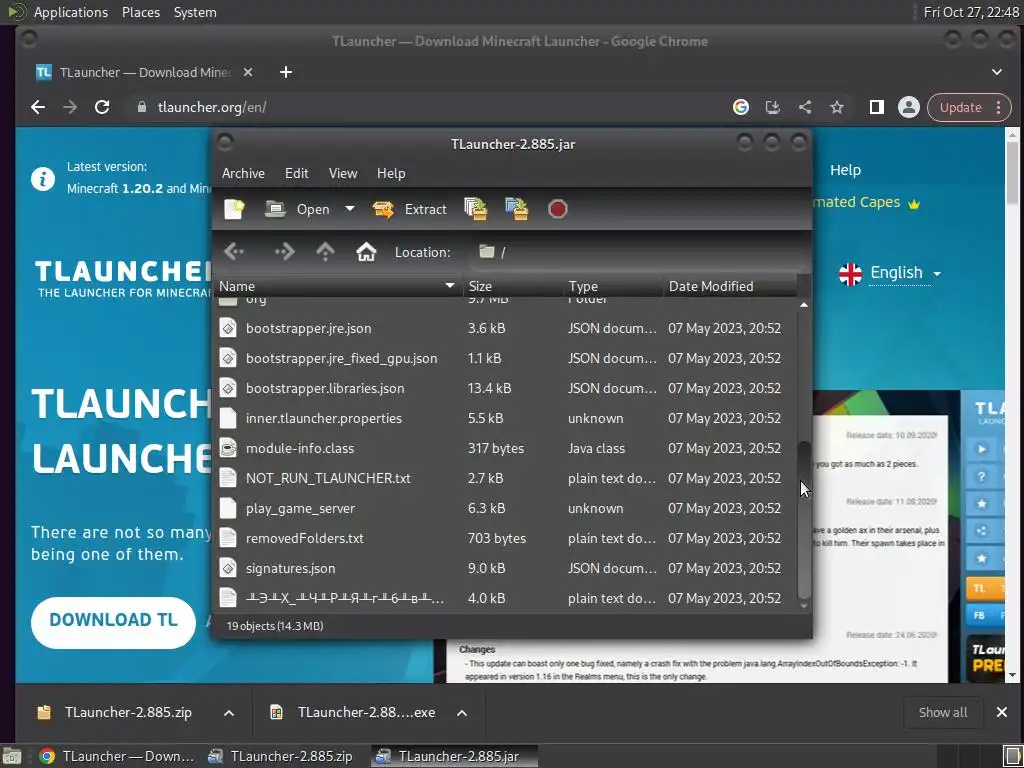The image size is (1024, 768).
Task: Click the DOWNLOAD TL button on the page
Action: pos(113,620)
